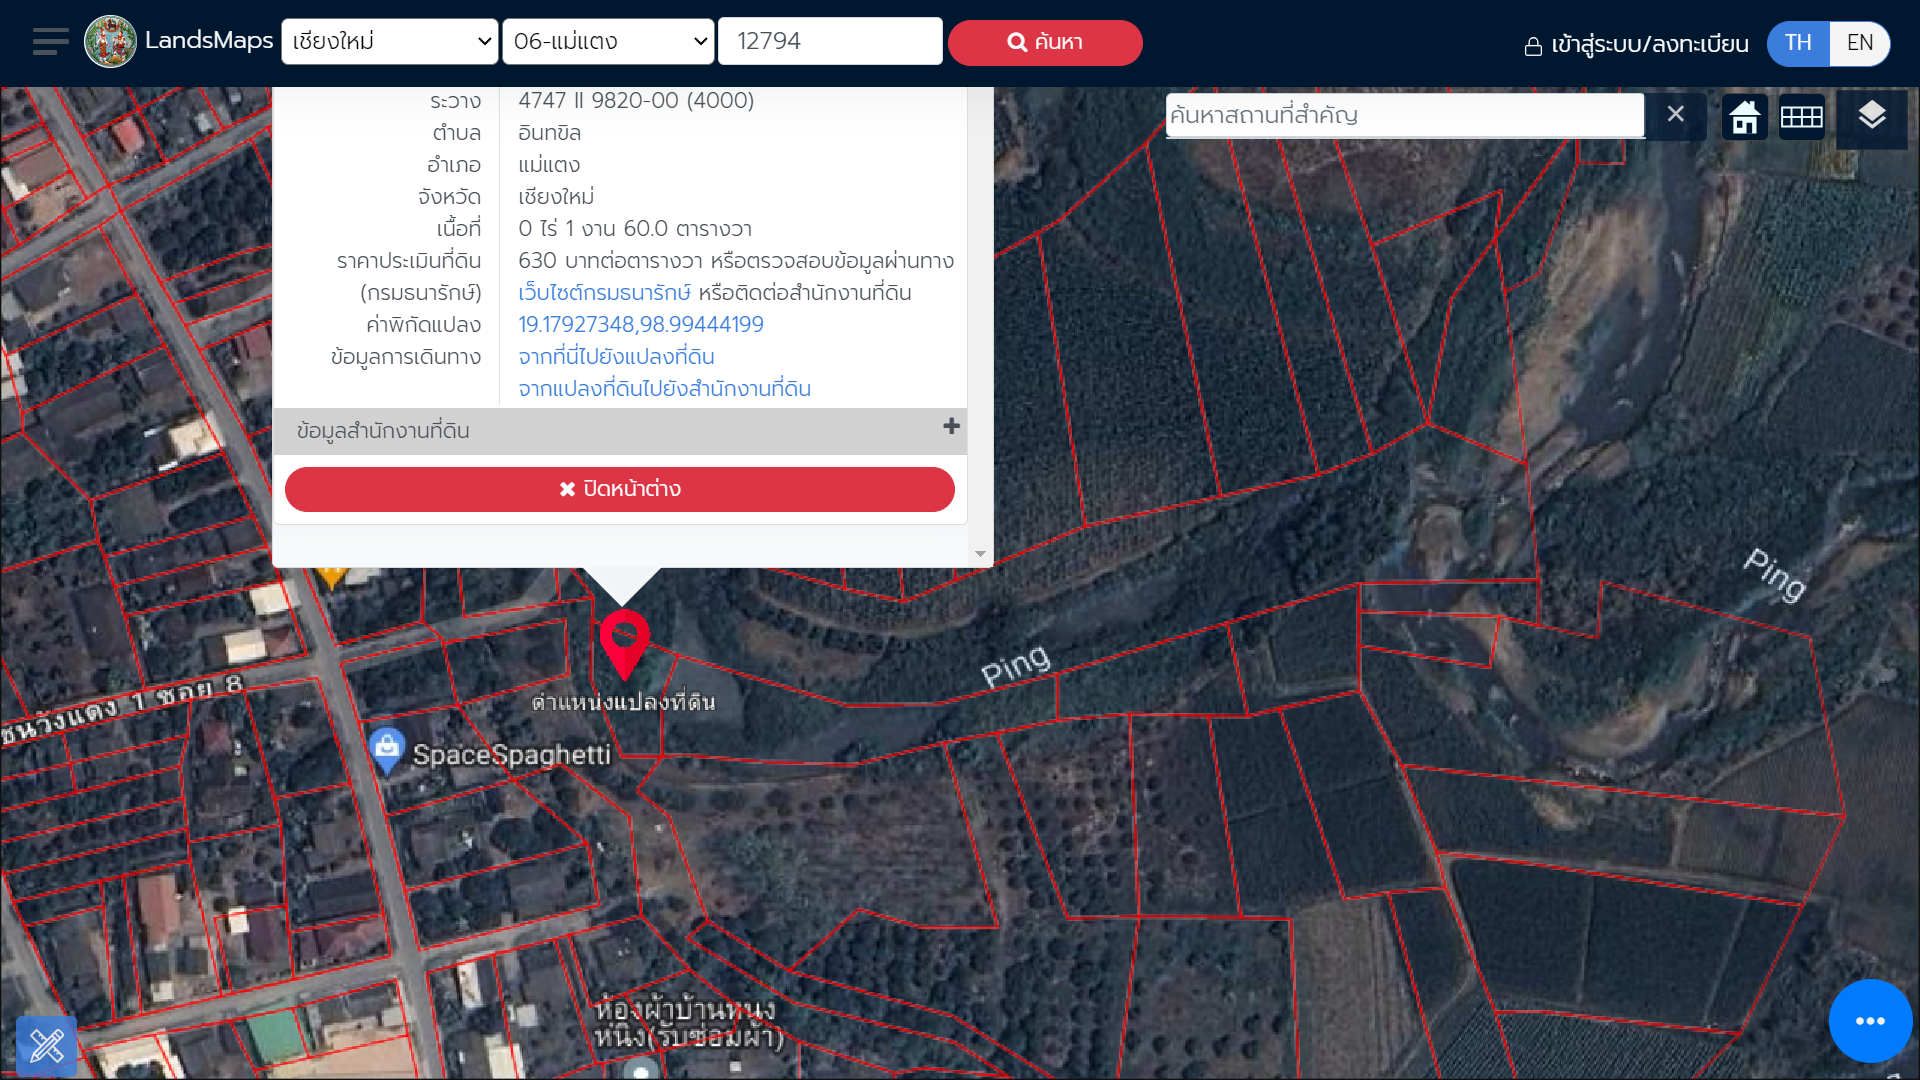1920x1080 pixels.
Task: Open the map layers icon
Action: [1872, 116]
